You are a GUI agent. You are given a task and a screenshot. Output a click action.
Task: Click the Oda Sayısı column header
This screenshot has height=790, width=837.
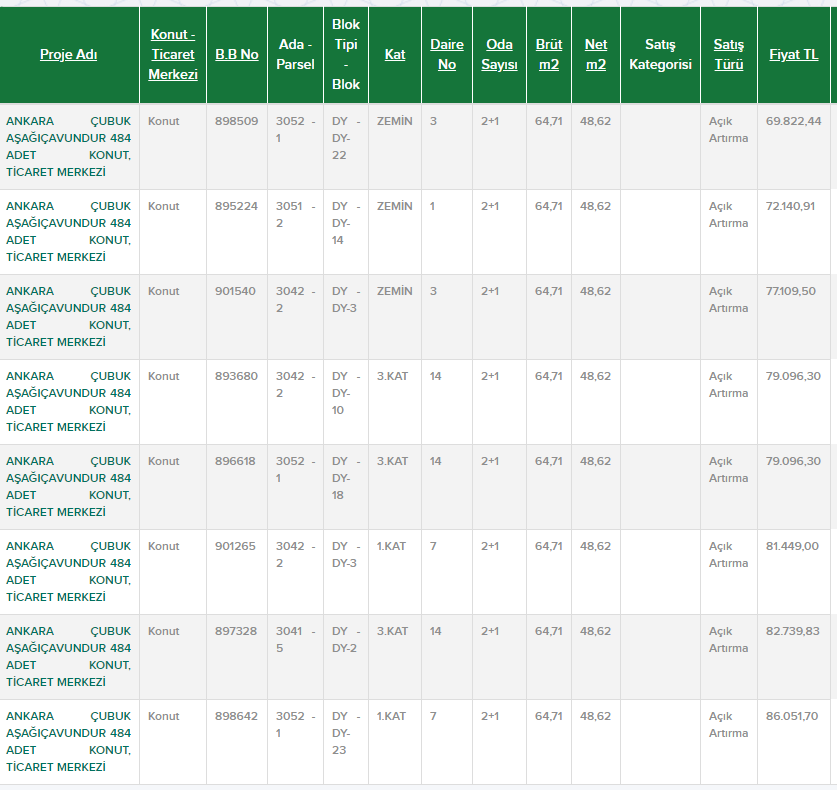coord(499,54)
